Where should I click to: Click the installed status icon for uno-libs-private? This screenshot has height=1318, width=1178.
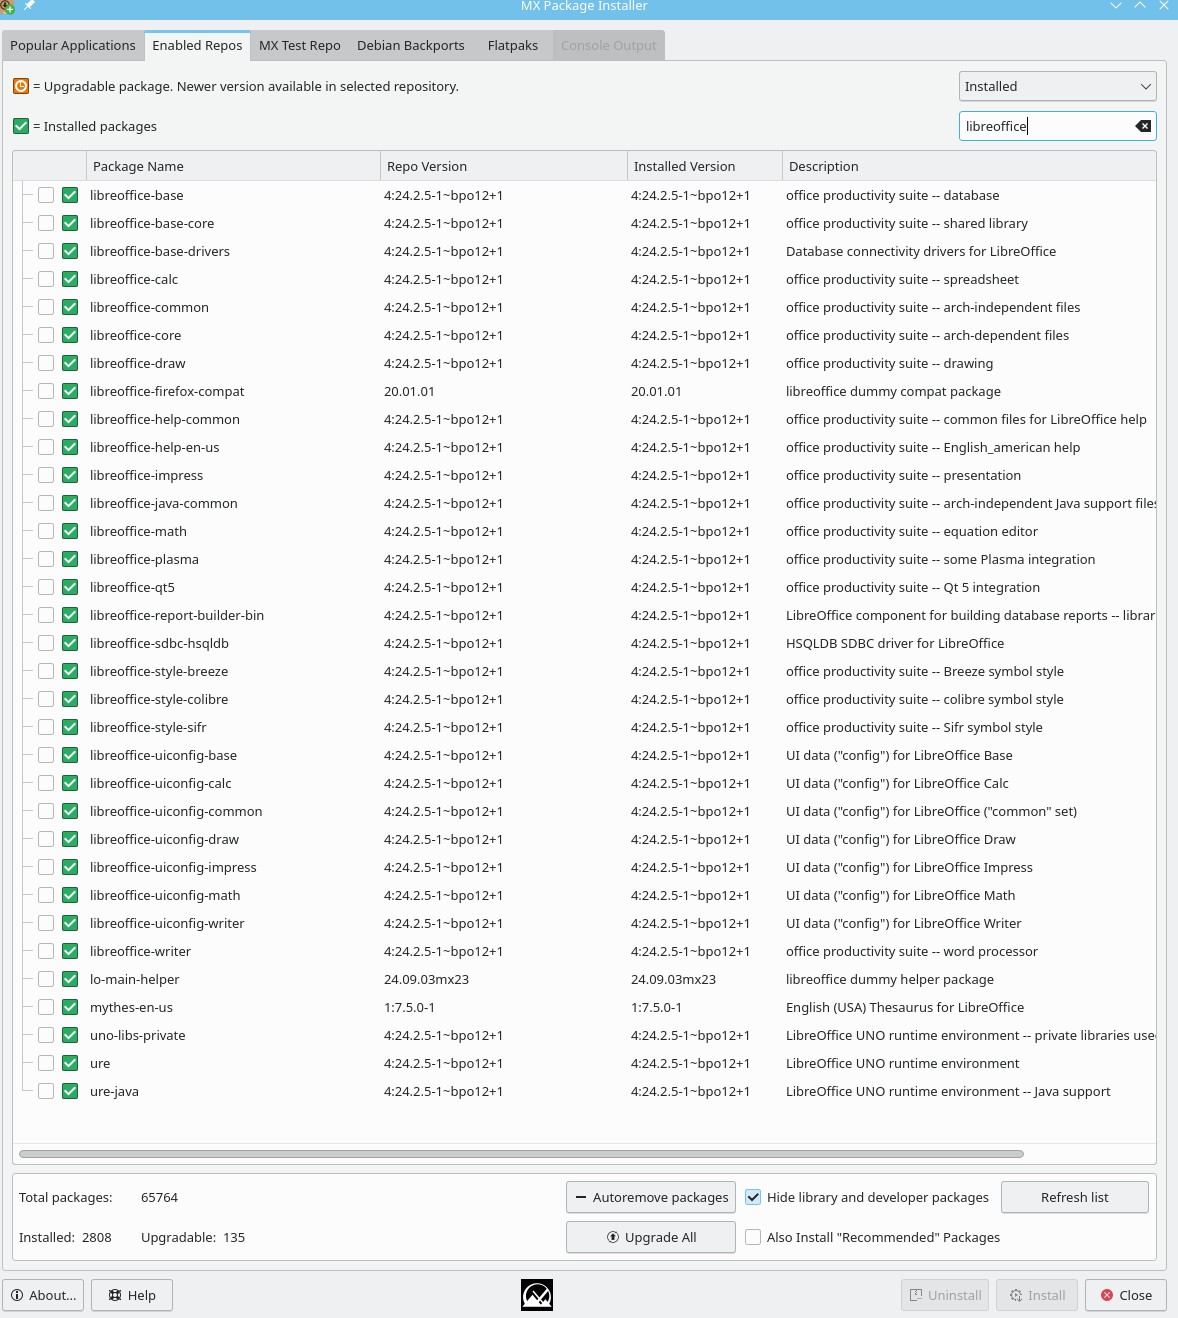click(70, 1035)
